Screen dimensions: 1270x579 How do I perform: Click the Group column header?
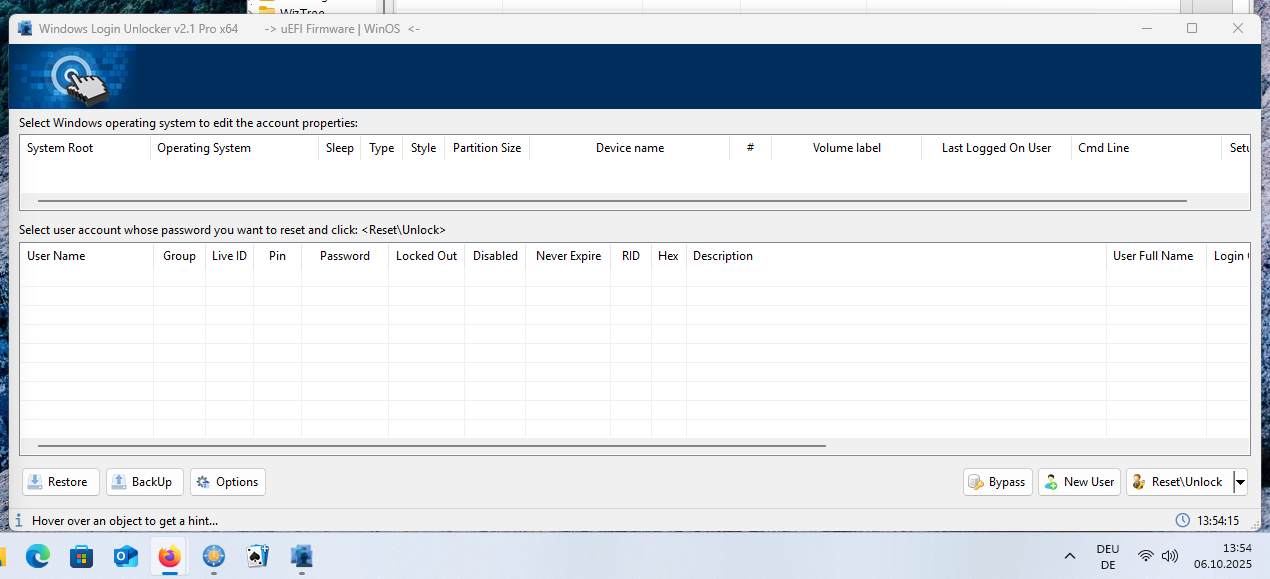coord(180,256)
